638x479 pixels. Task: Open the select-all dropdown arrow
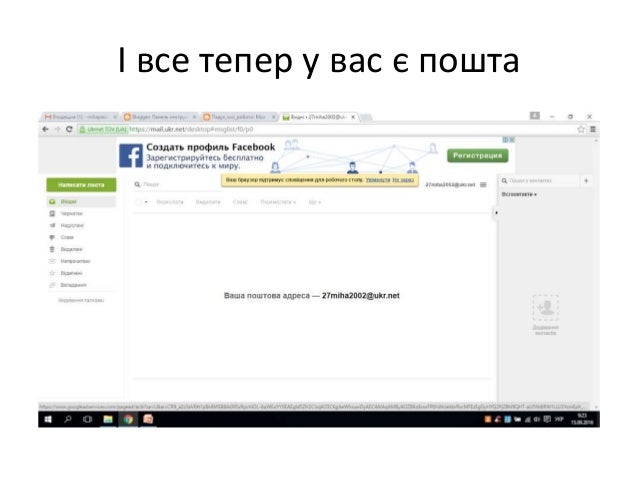pos(146,202)
